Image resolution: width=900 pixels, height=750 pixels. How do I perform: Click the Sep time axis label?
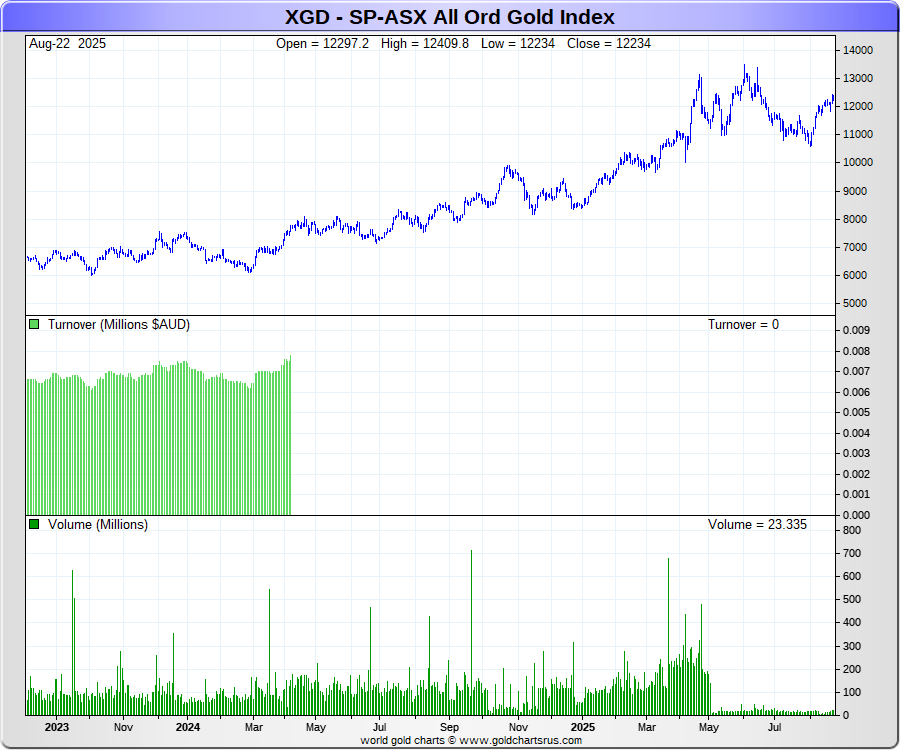pos(449,727)
